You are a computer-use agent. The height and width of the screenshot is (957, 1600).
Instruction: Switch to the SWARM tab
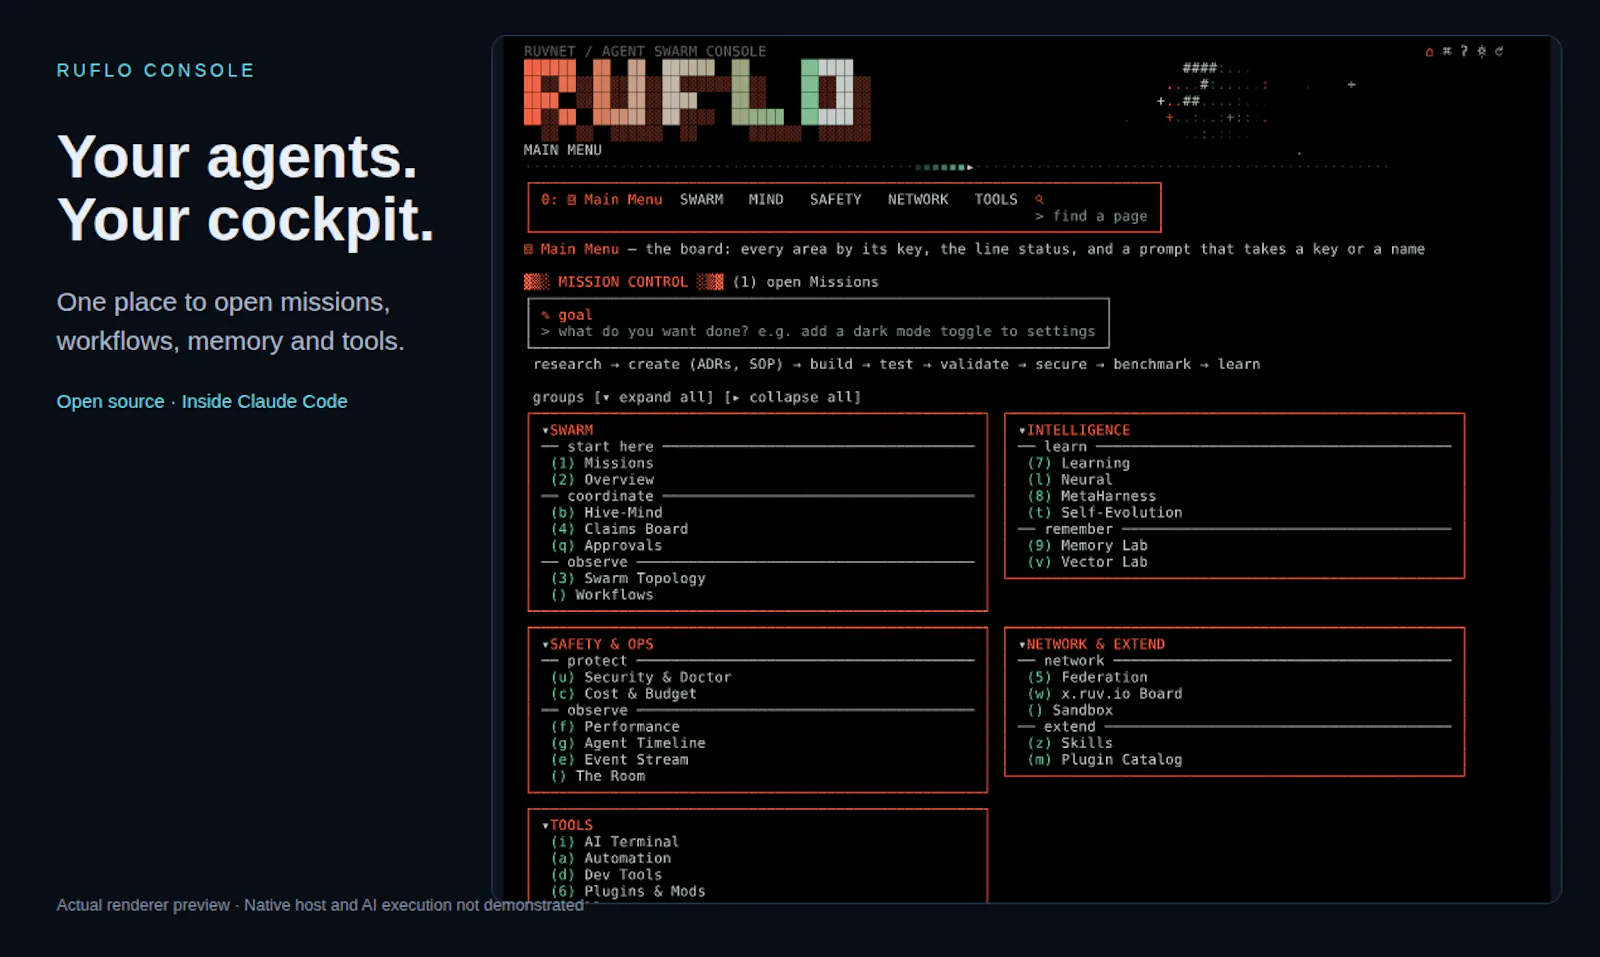(x=702, y=200)
